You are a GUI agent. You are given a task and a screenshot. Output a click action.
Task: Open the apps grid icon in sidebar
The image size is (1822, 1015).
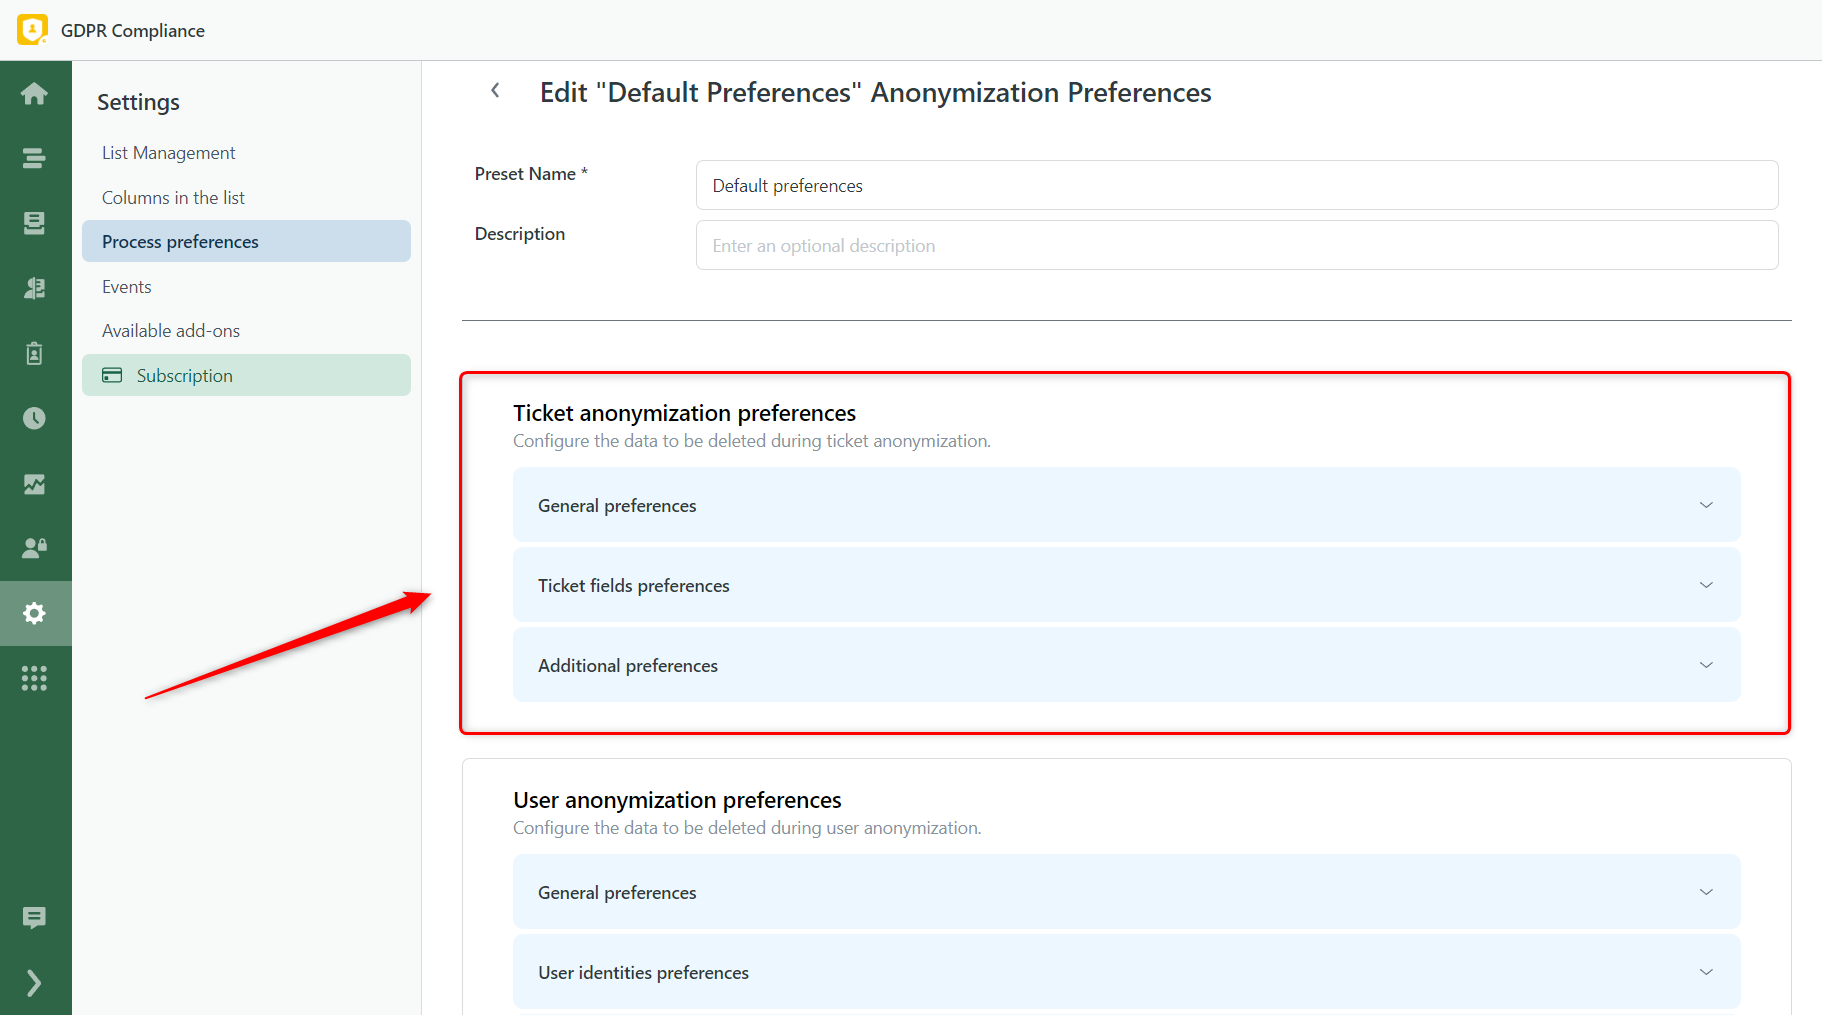click(35, 679)
